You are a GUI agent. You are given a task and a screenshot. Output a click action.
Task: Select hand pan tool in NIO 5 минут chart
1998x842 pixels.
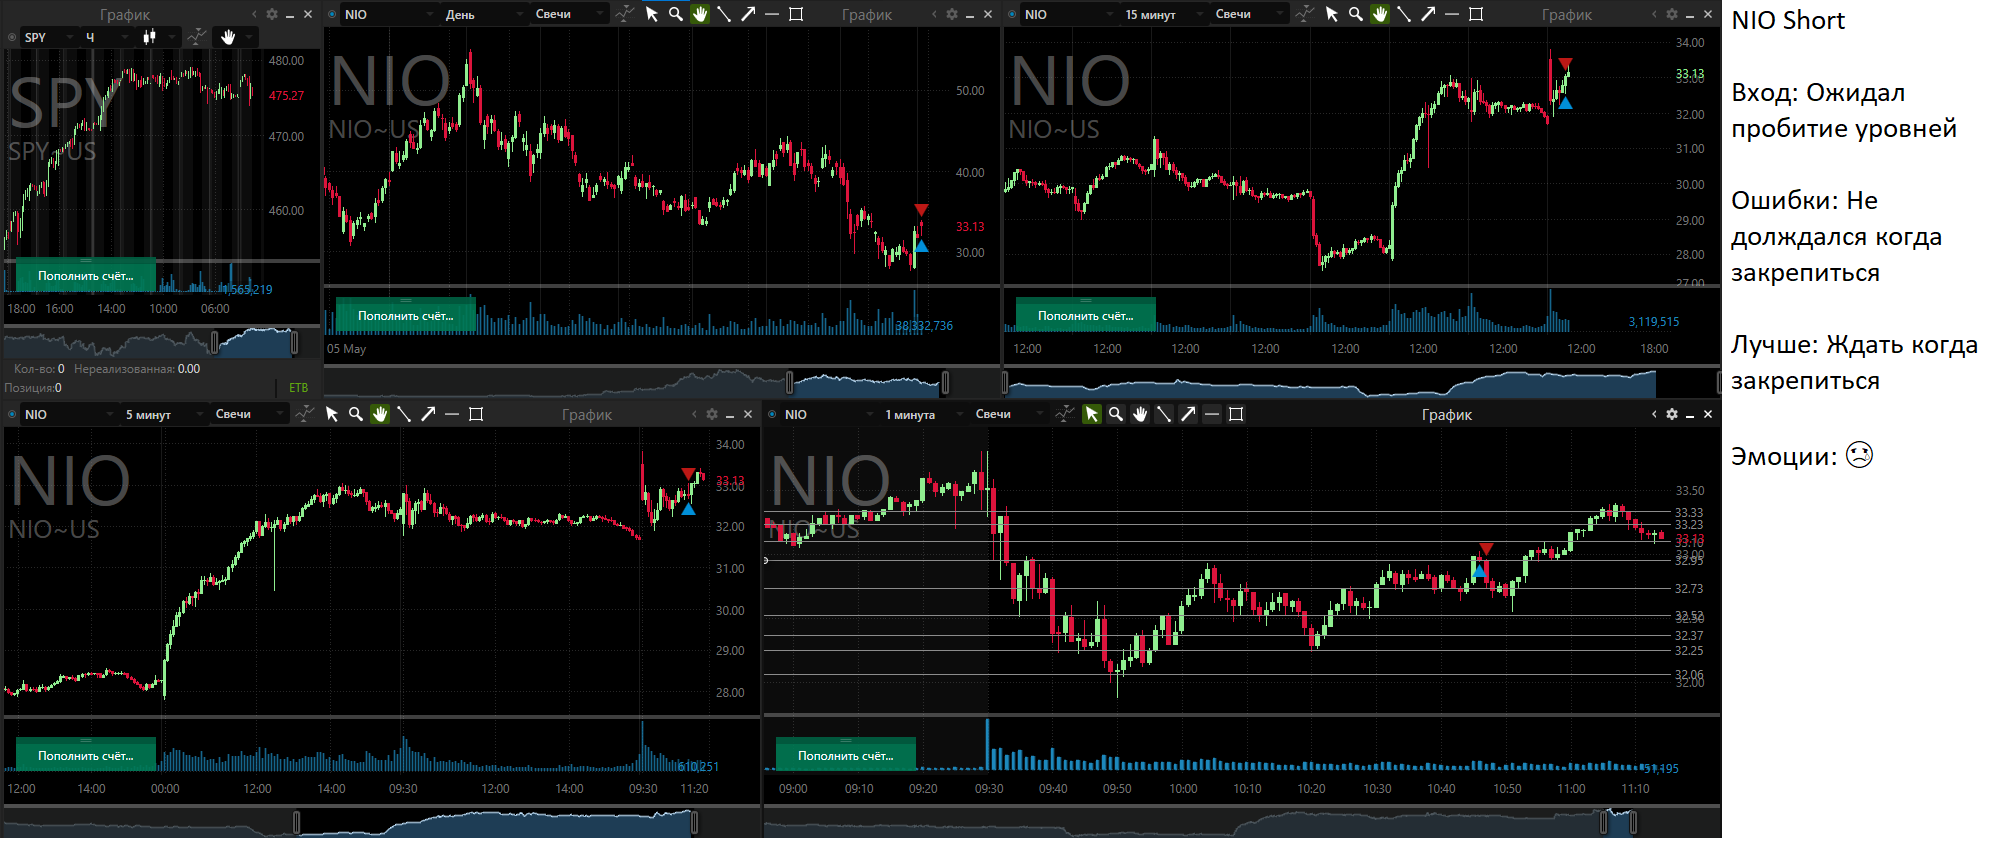click(380, 414)
